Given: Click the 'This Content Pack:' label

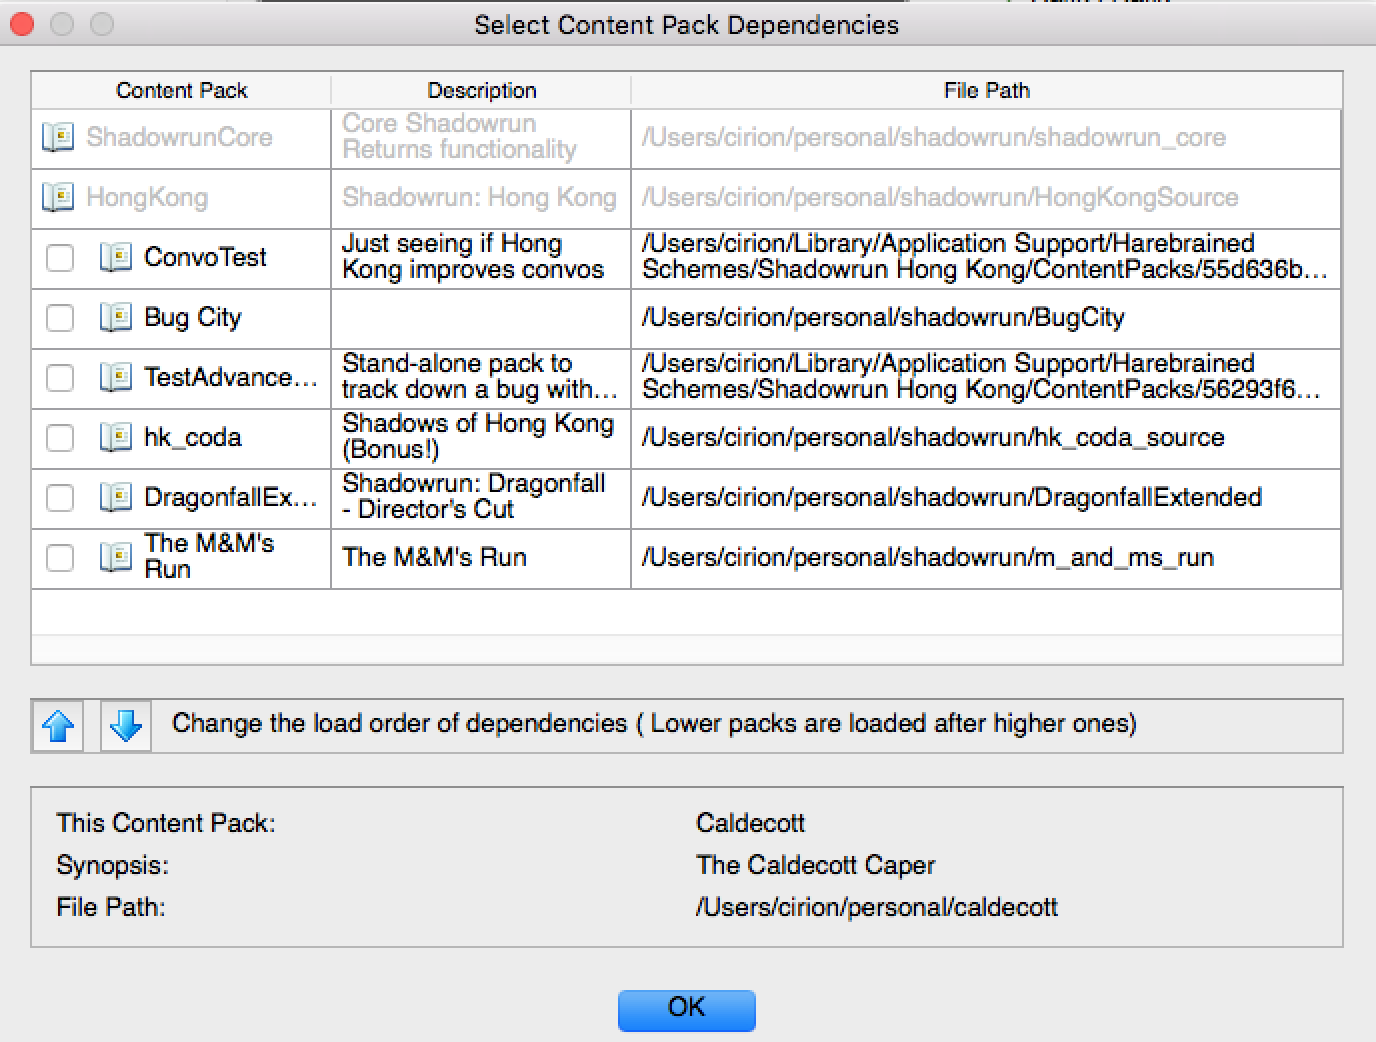Looking at the screenshot, I should (x=166, y=823).
